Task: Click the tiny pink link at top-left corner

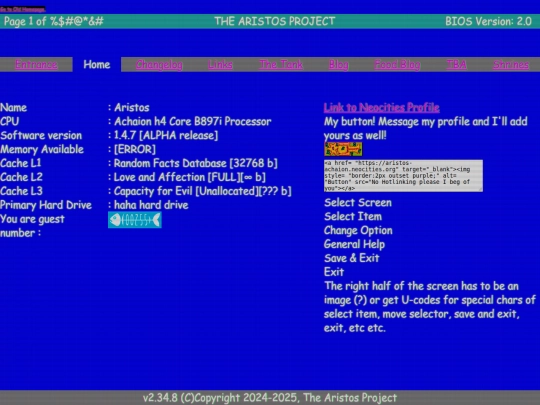Action: tap(23, 9)
